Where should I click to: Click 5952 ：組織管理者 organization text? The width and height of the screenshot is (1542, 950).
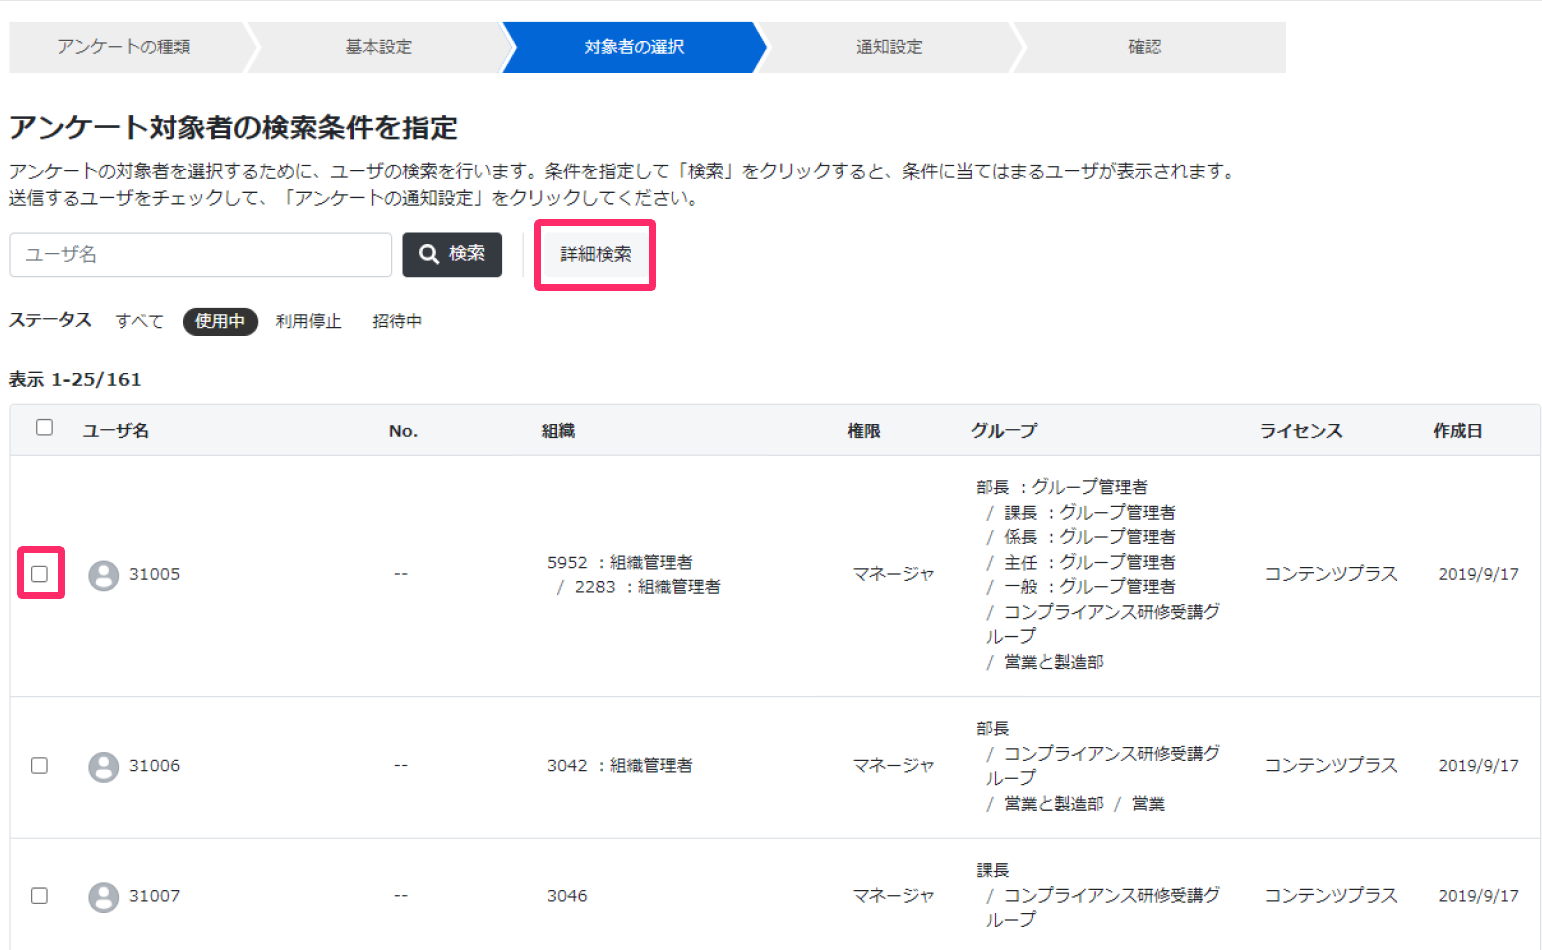pos(620,562)
